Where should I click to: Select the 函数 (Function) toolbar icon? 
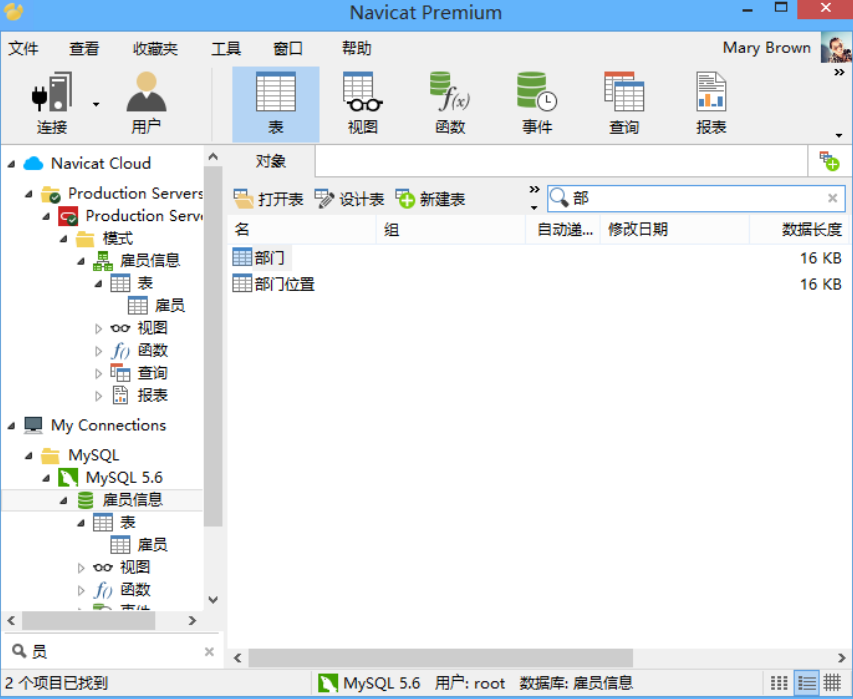point(450,104)
